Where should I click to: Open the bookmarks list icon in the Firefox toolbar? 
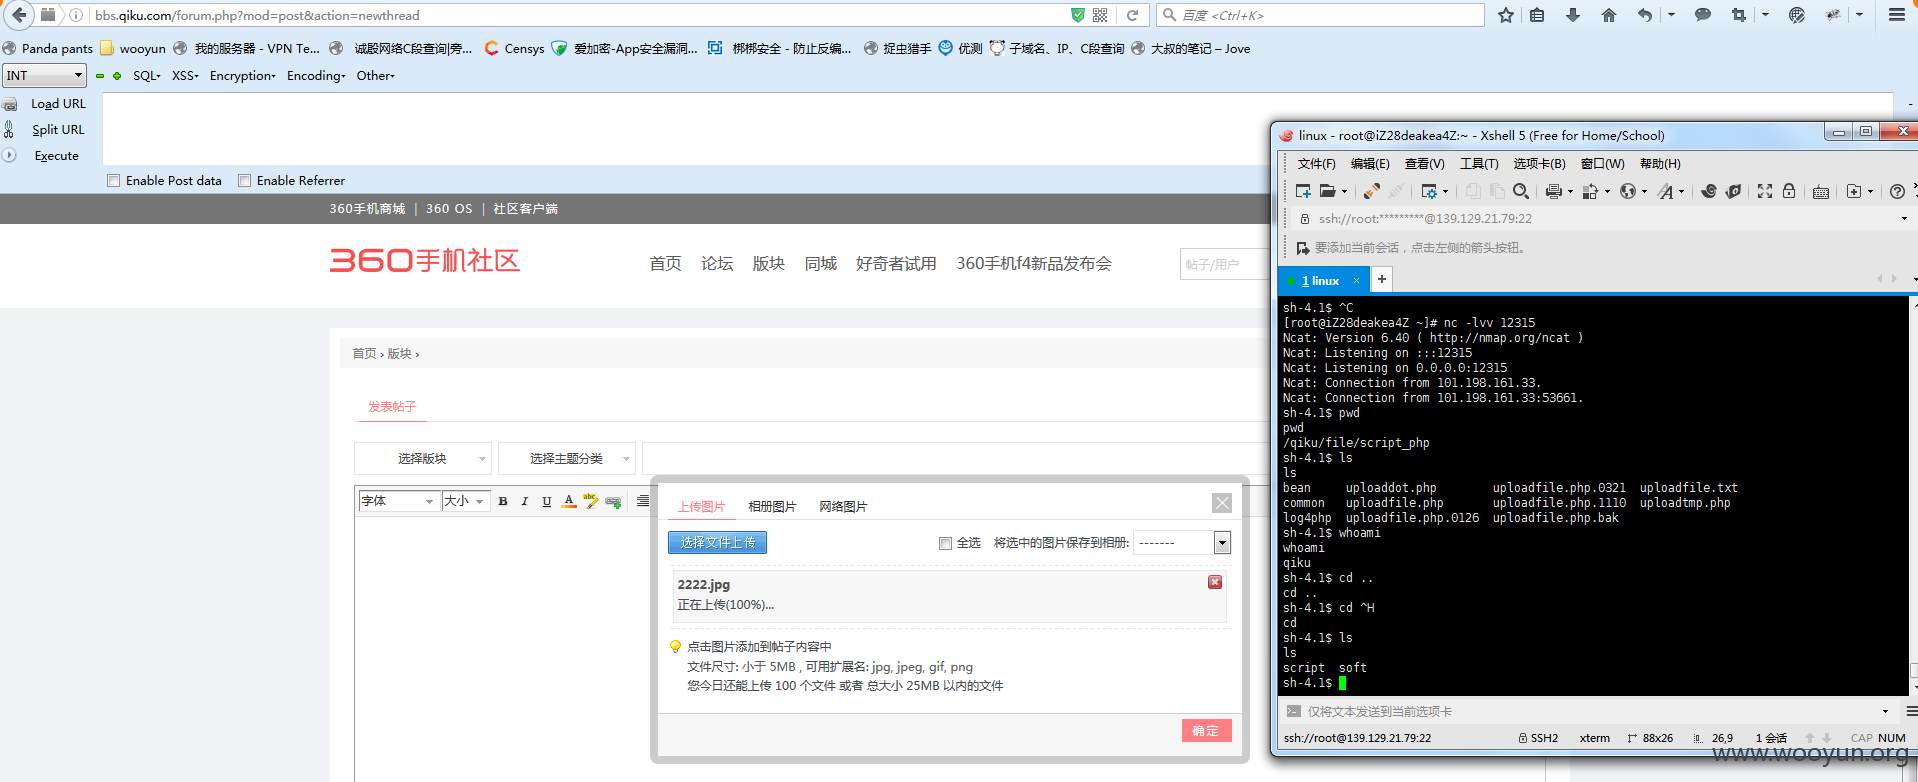(1538, 15)
